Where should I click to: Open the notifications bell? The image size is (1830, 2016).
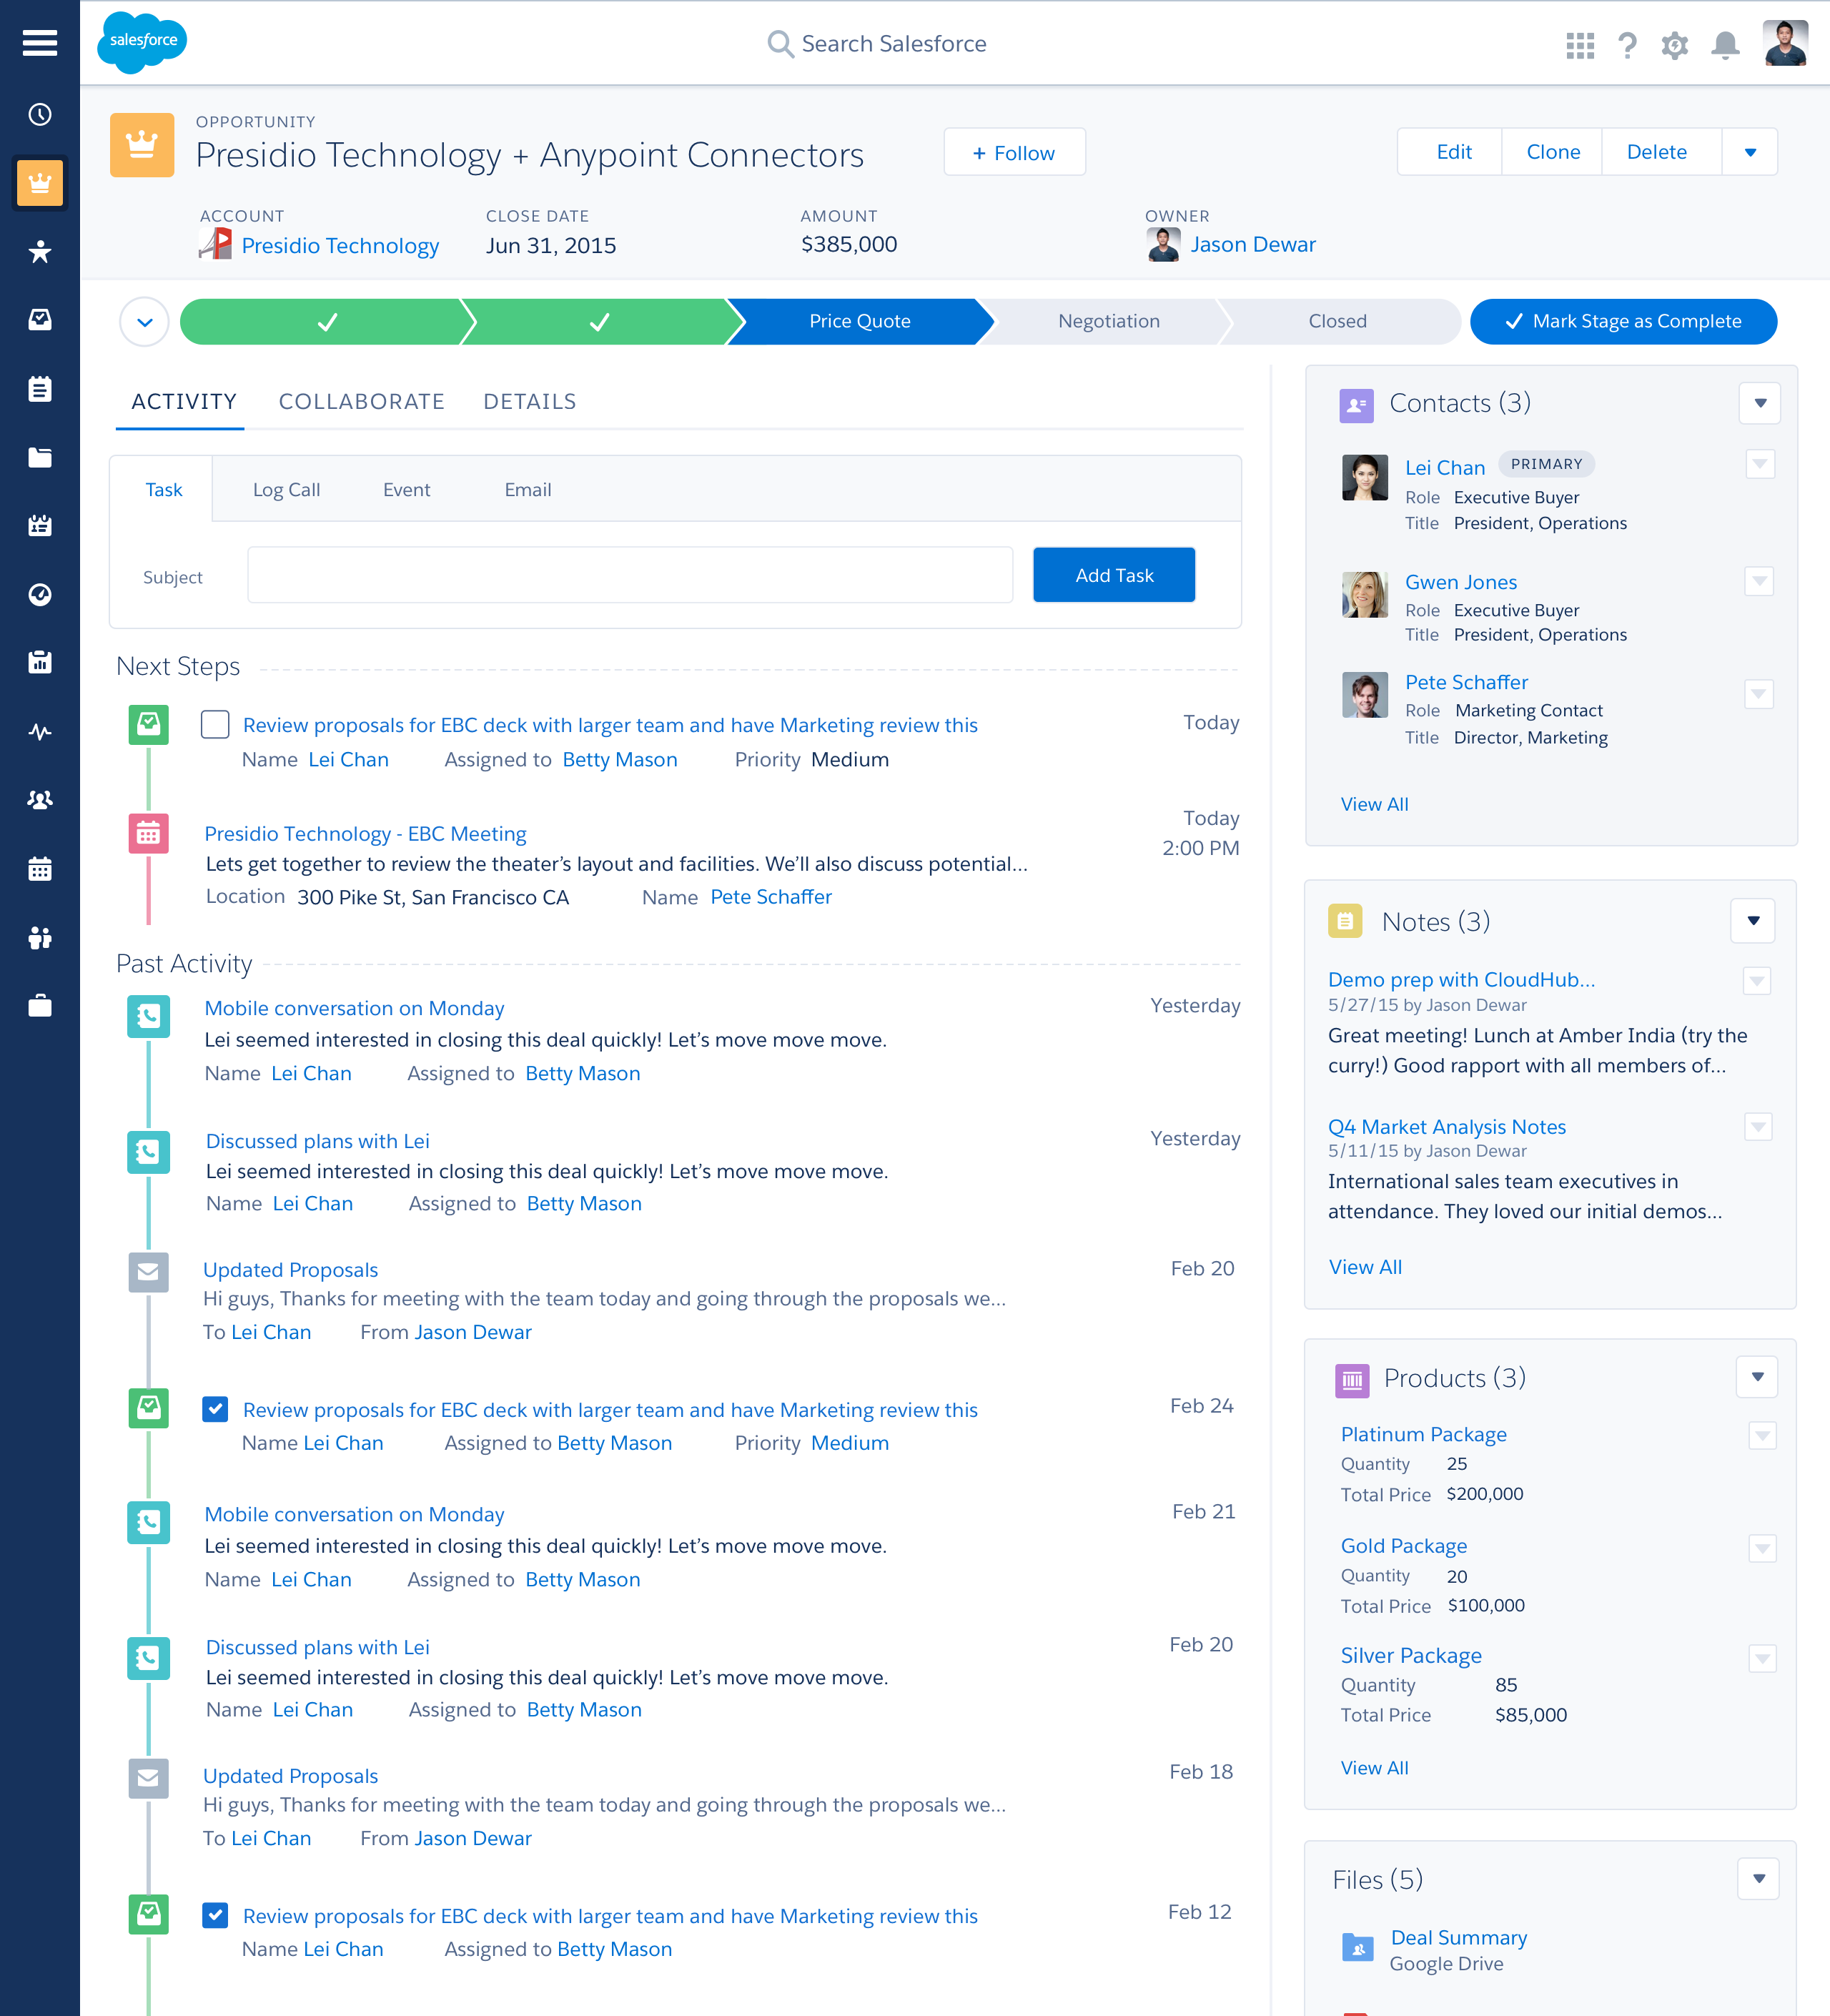(x=1725, y=45)
